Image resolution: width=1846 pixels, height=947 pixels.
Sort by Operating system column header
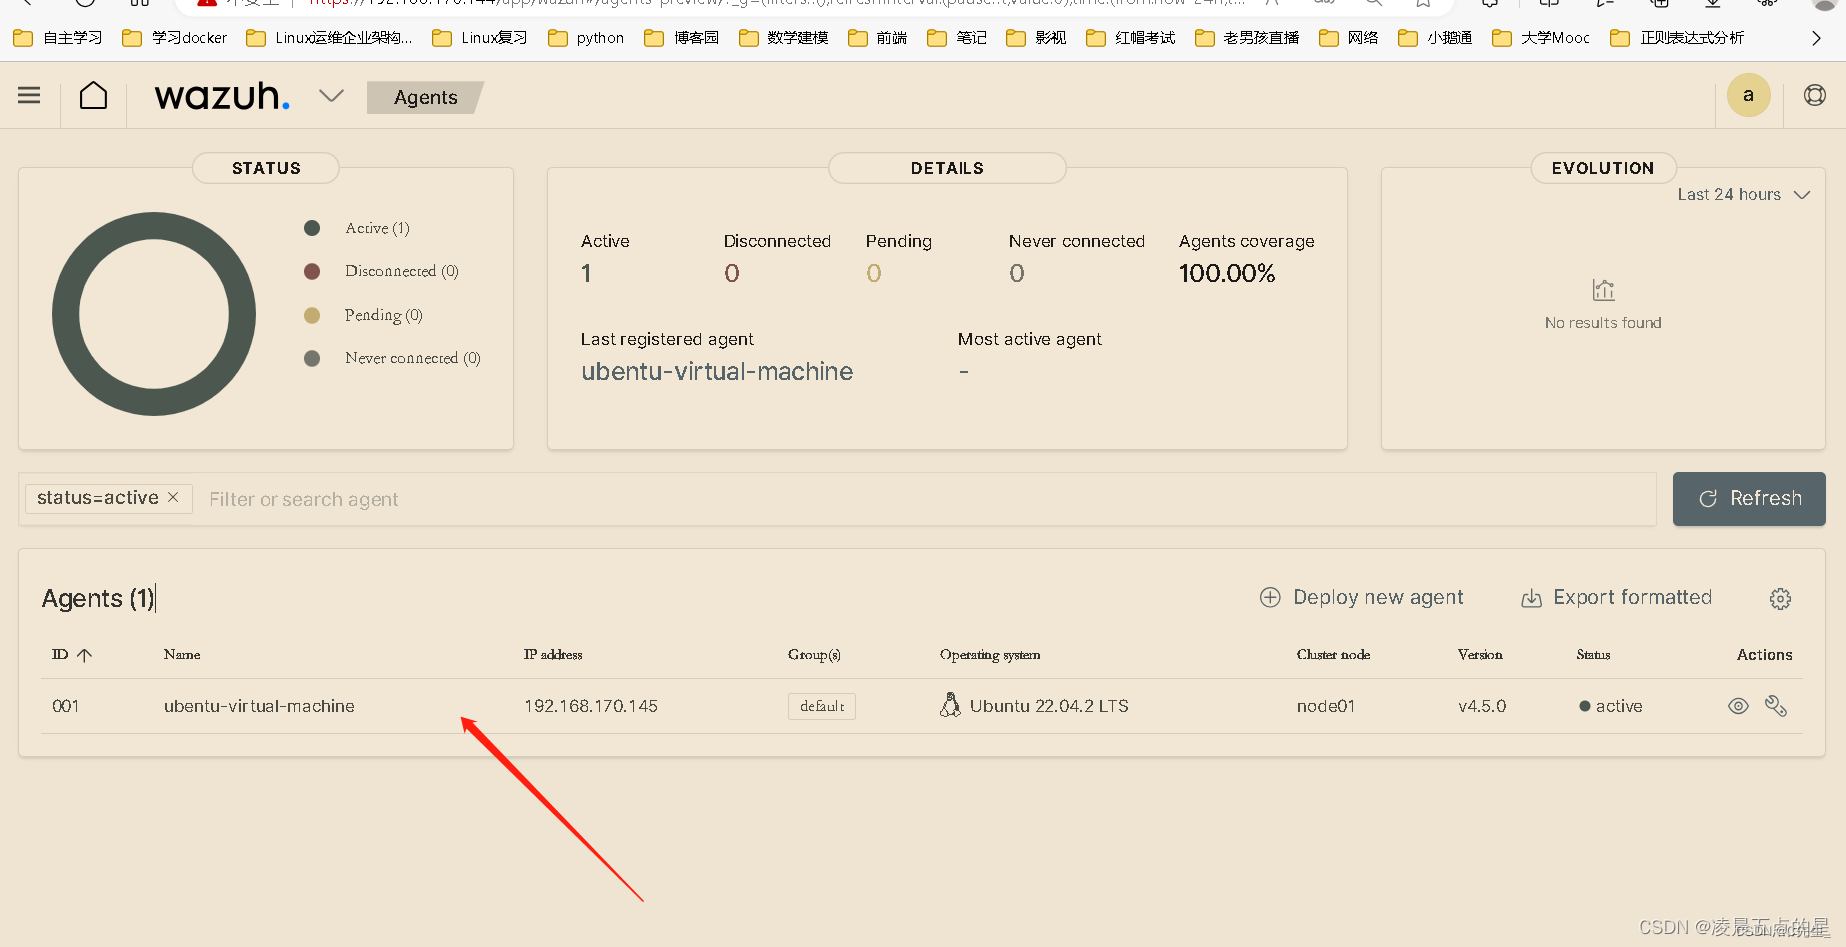point(990,654)
